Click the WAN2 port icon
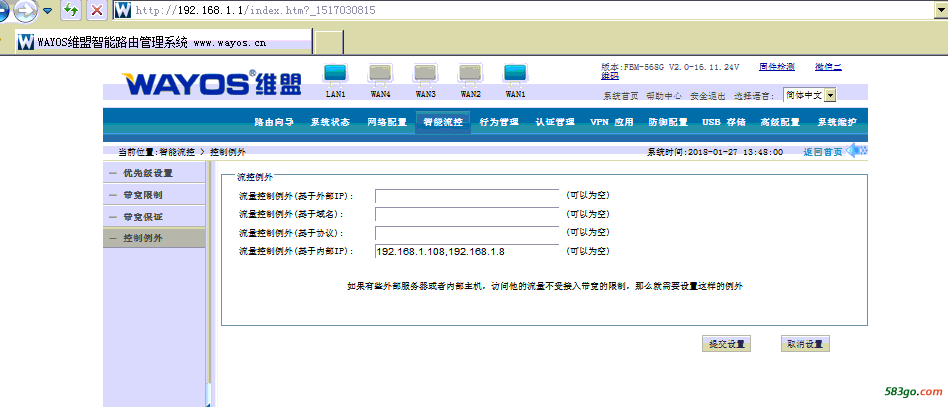 (x=470, y=73)
